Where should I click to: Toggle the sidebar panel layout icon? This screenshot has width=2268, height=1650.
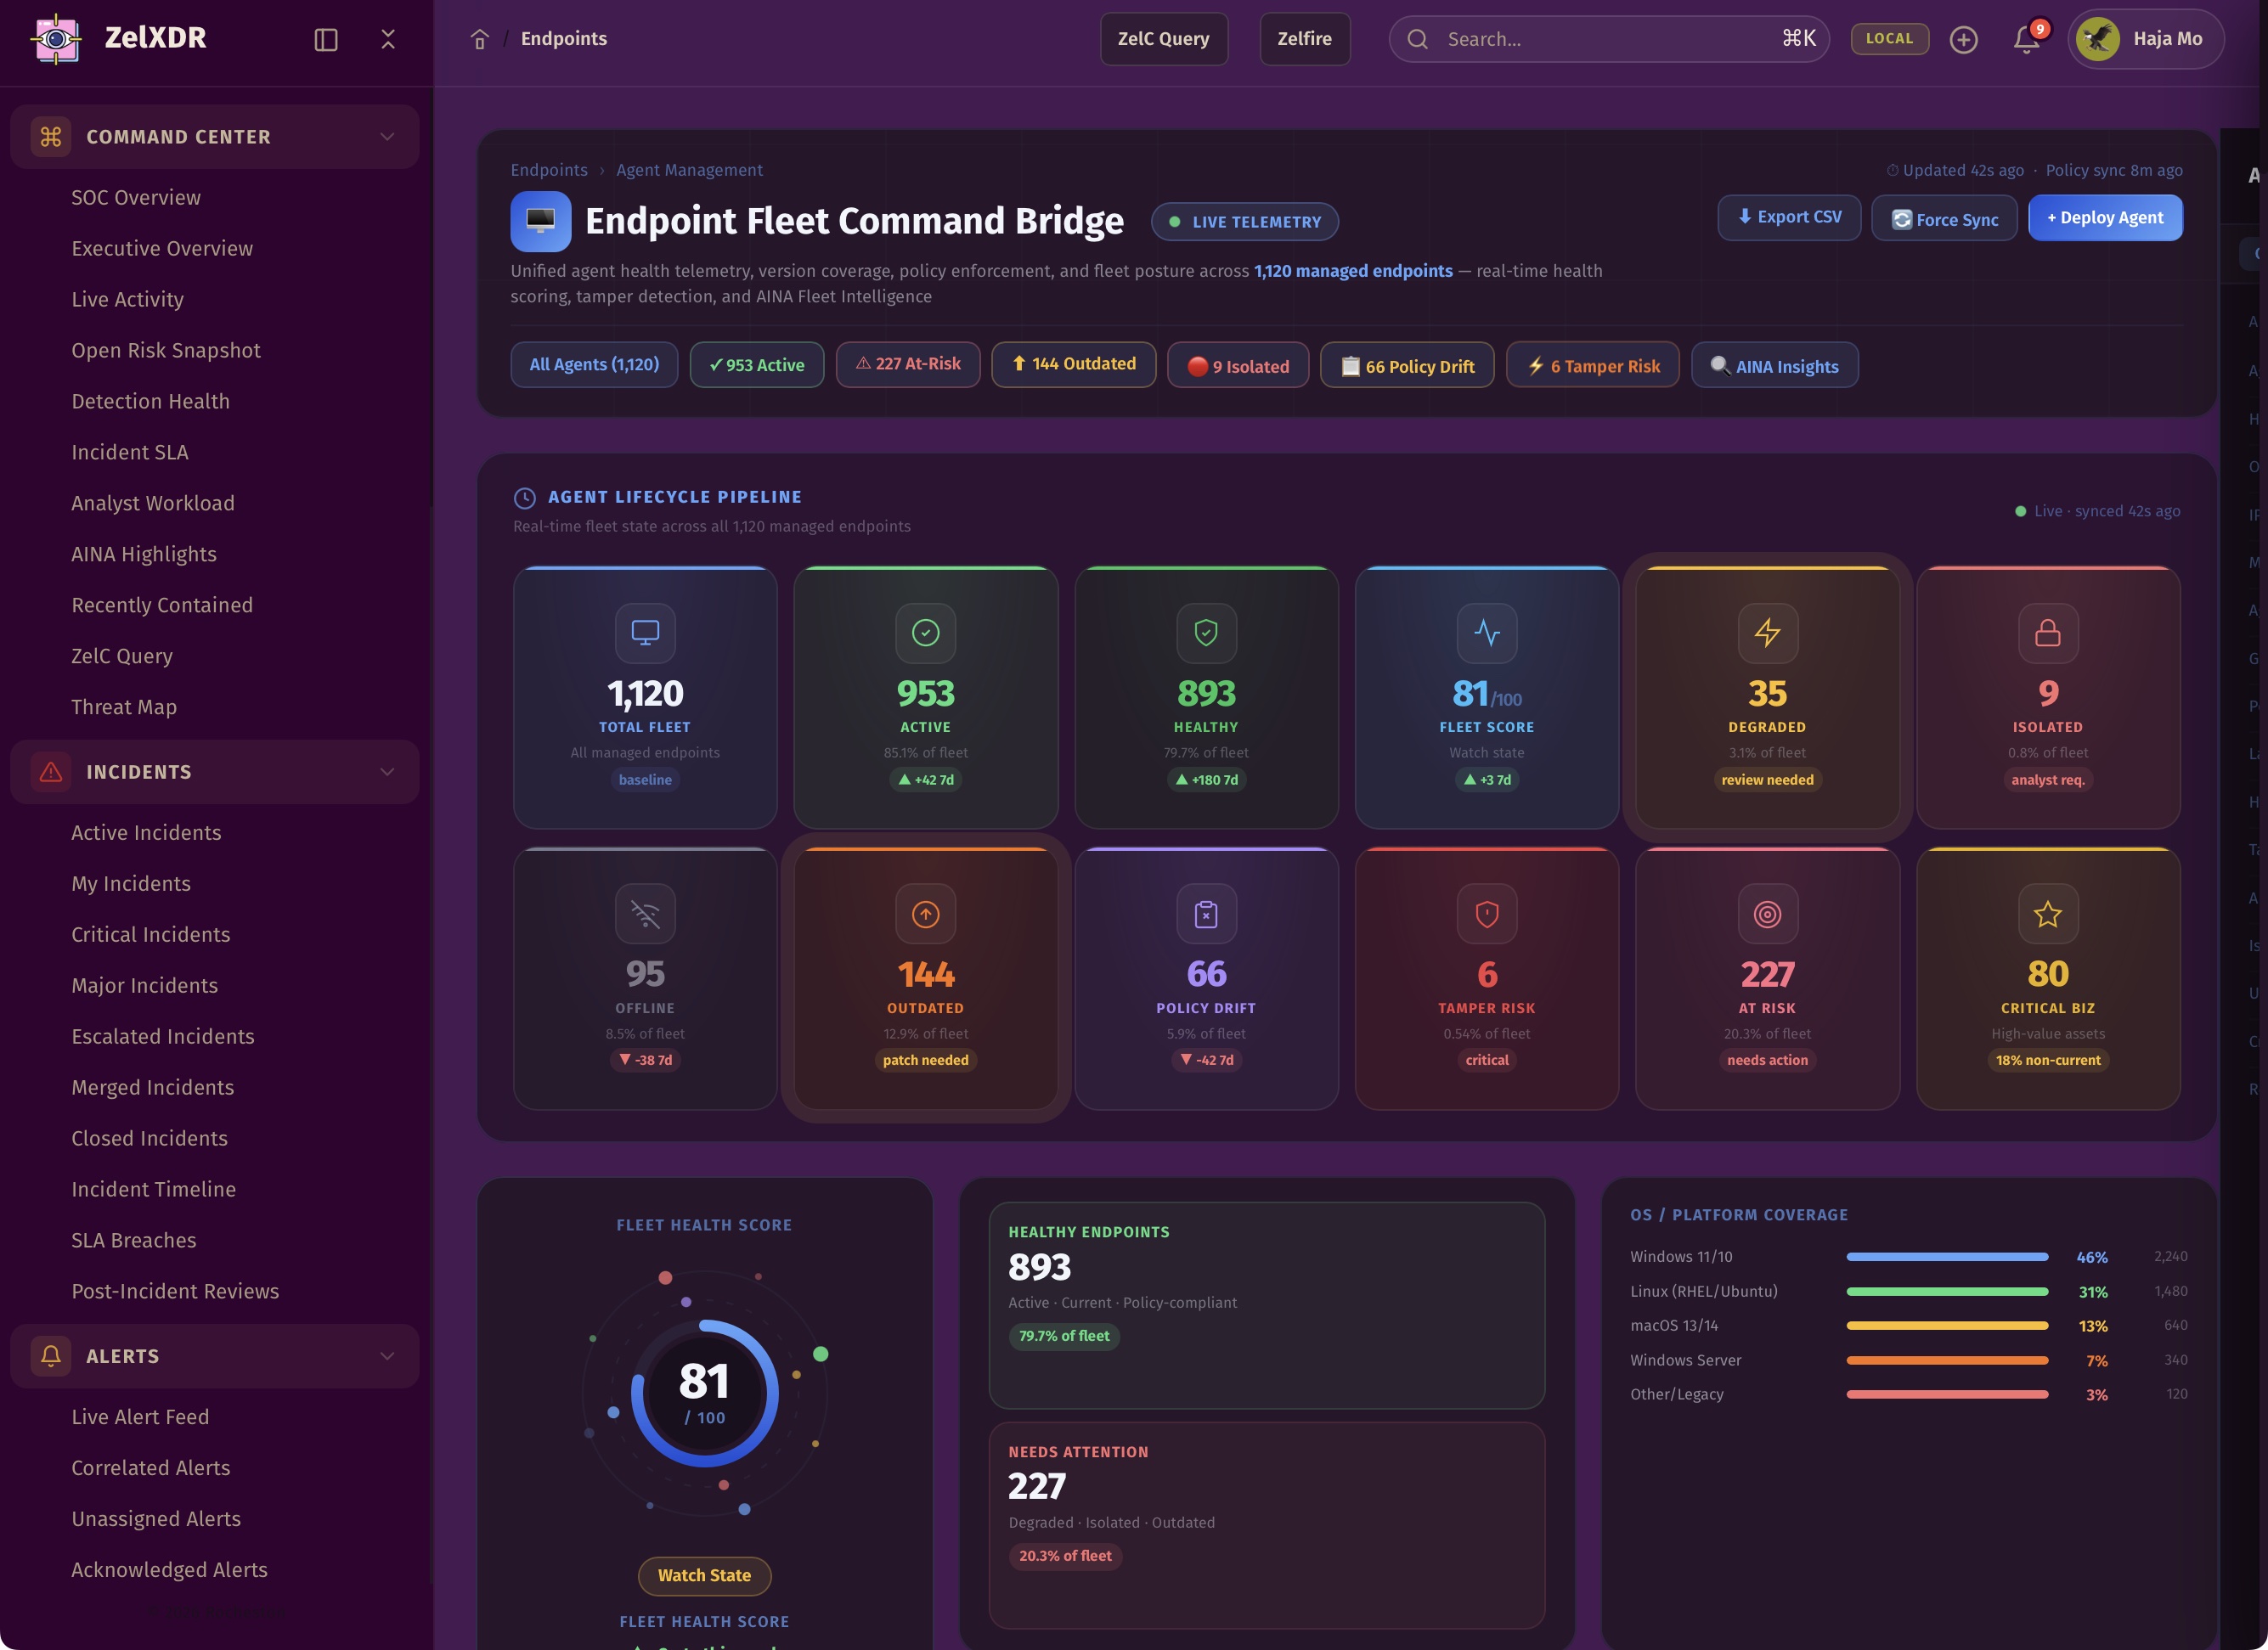[326, 39]
